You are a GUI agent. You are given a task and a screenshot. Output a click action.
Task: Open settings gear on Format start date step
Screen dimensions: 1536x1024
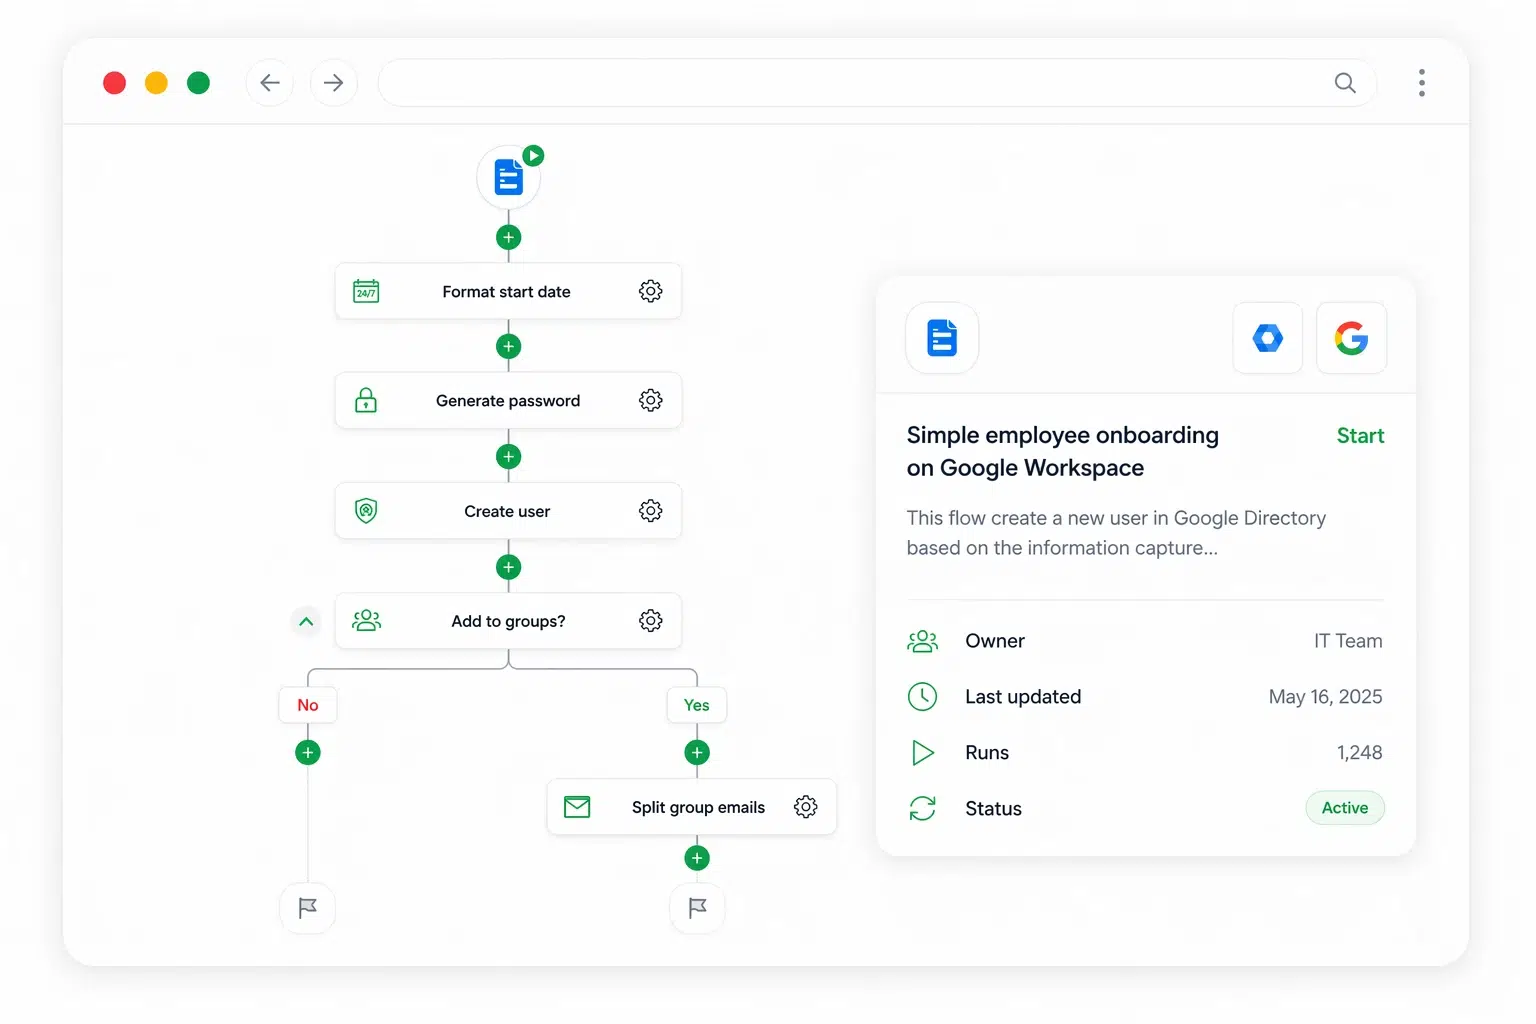pyautogui.click(x=651, y=291)
